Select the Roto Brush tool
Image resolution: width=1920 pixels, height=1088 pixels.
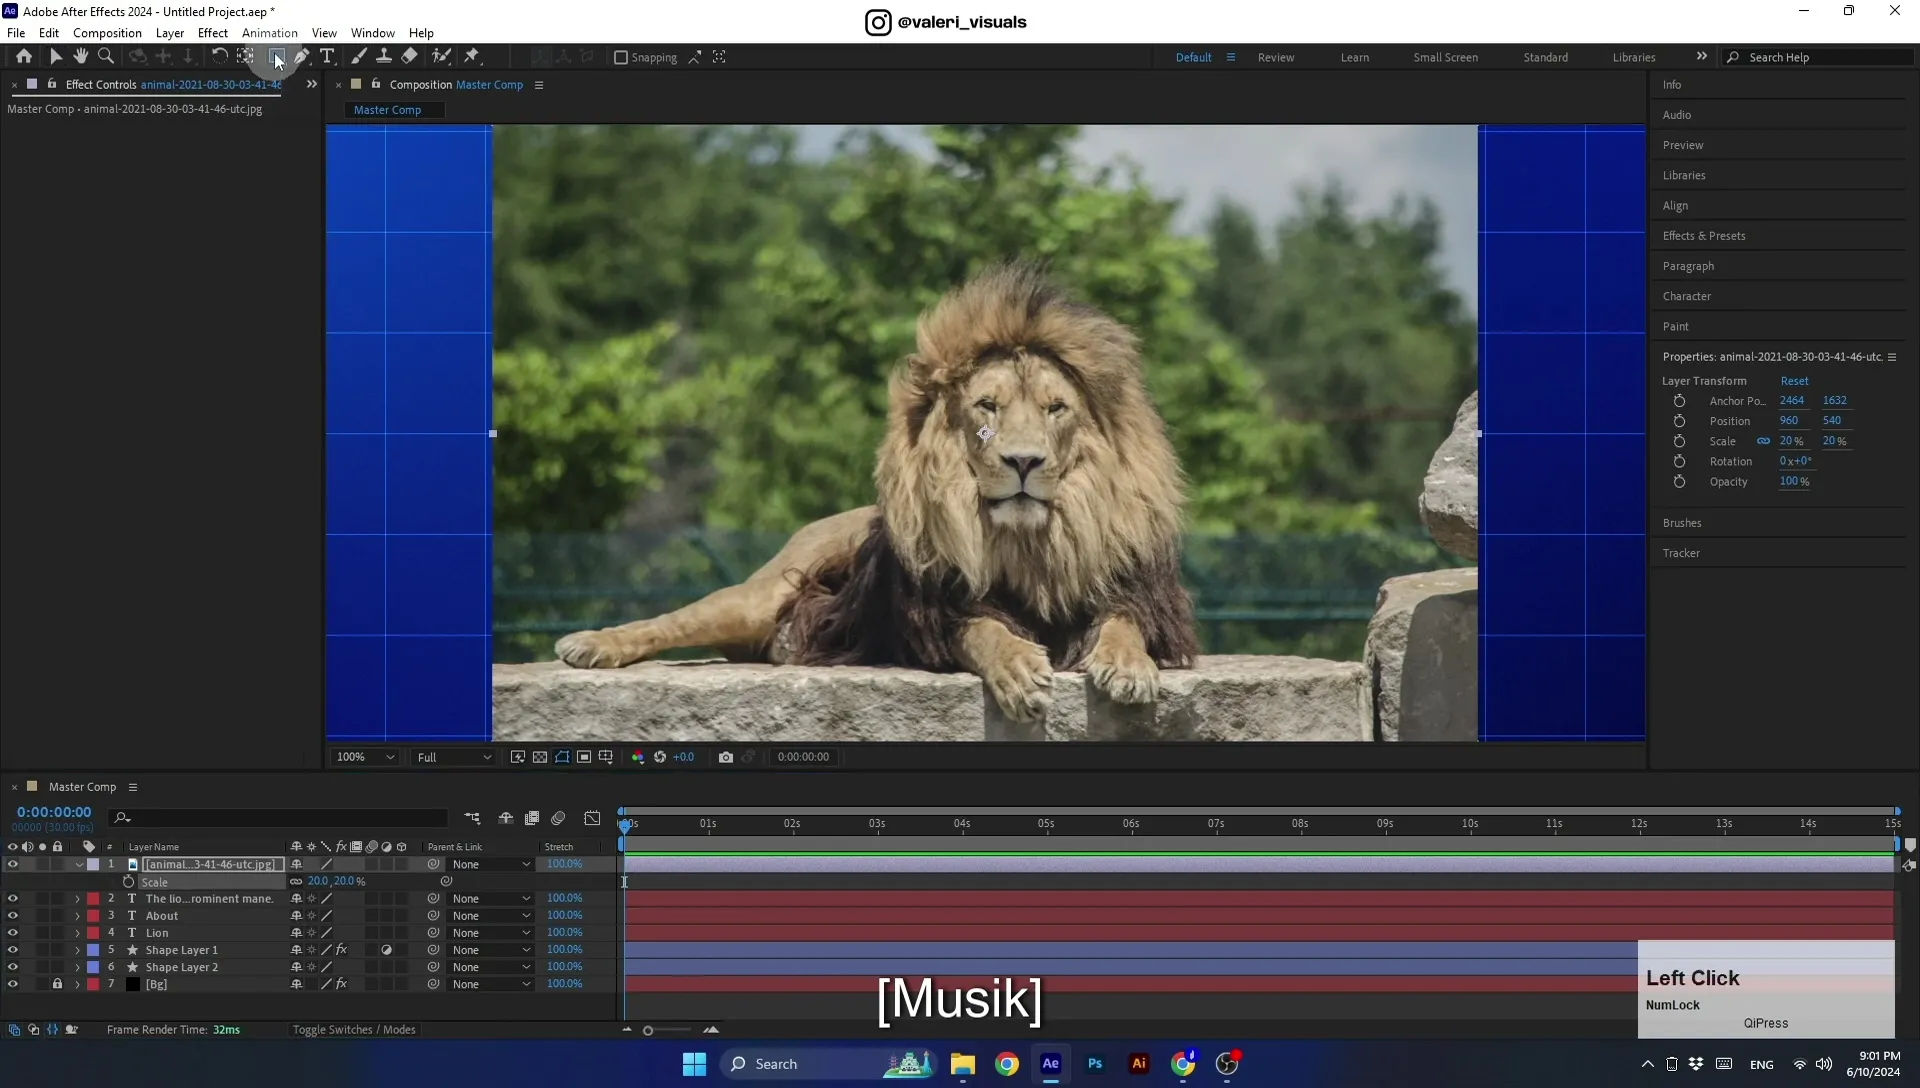(441, 57)
